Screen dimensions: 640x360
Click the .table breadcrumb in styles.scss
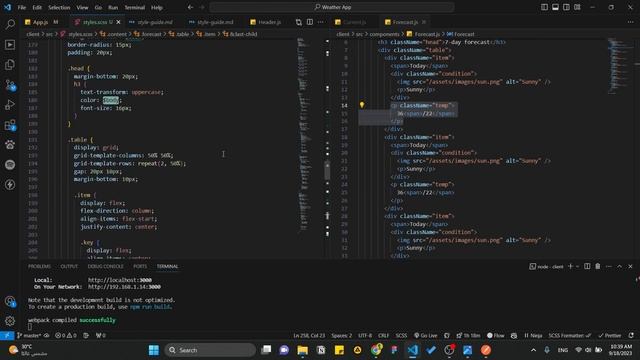point(179,34)
